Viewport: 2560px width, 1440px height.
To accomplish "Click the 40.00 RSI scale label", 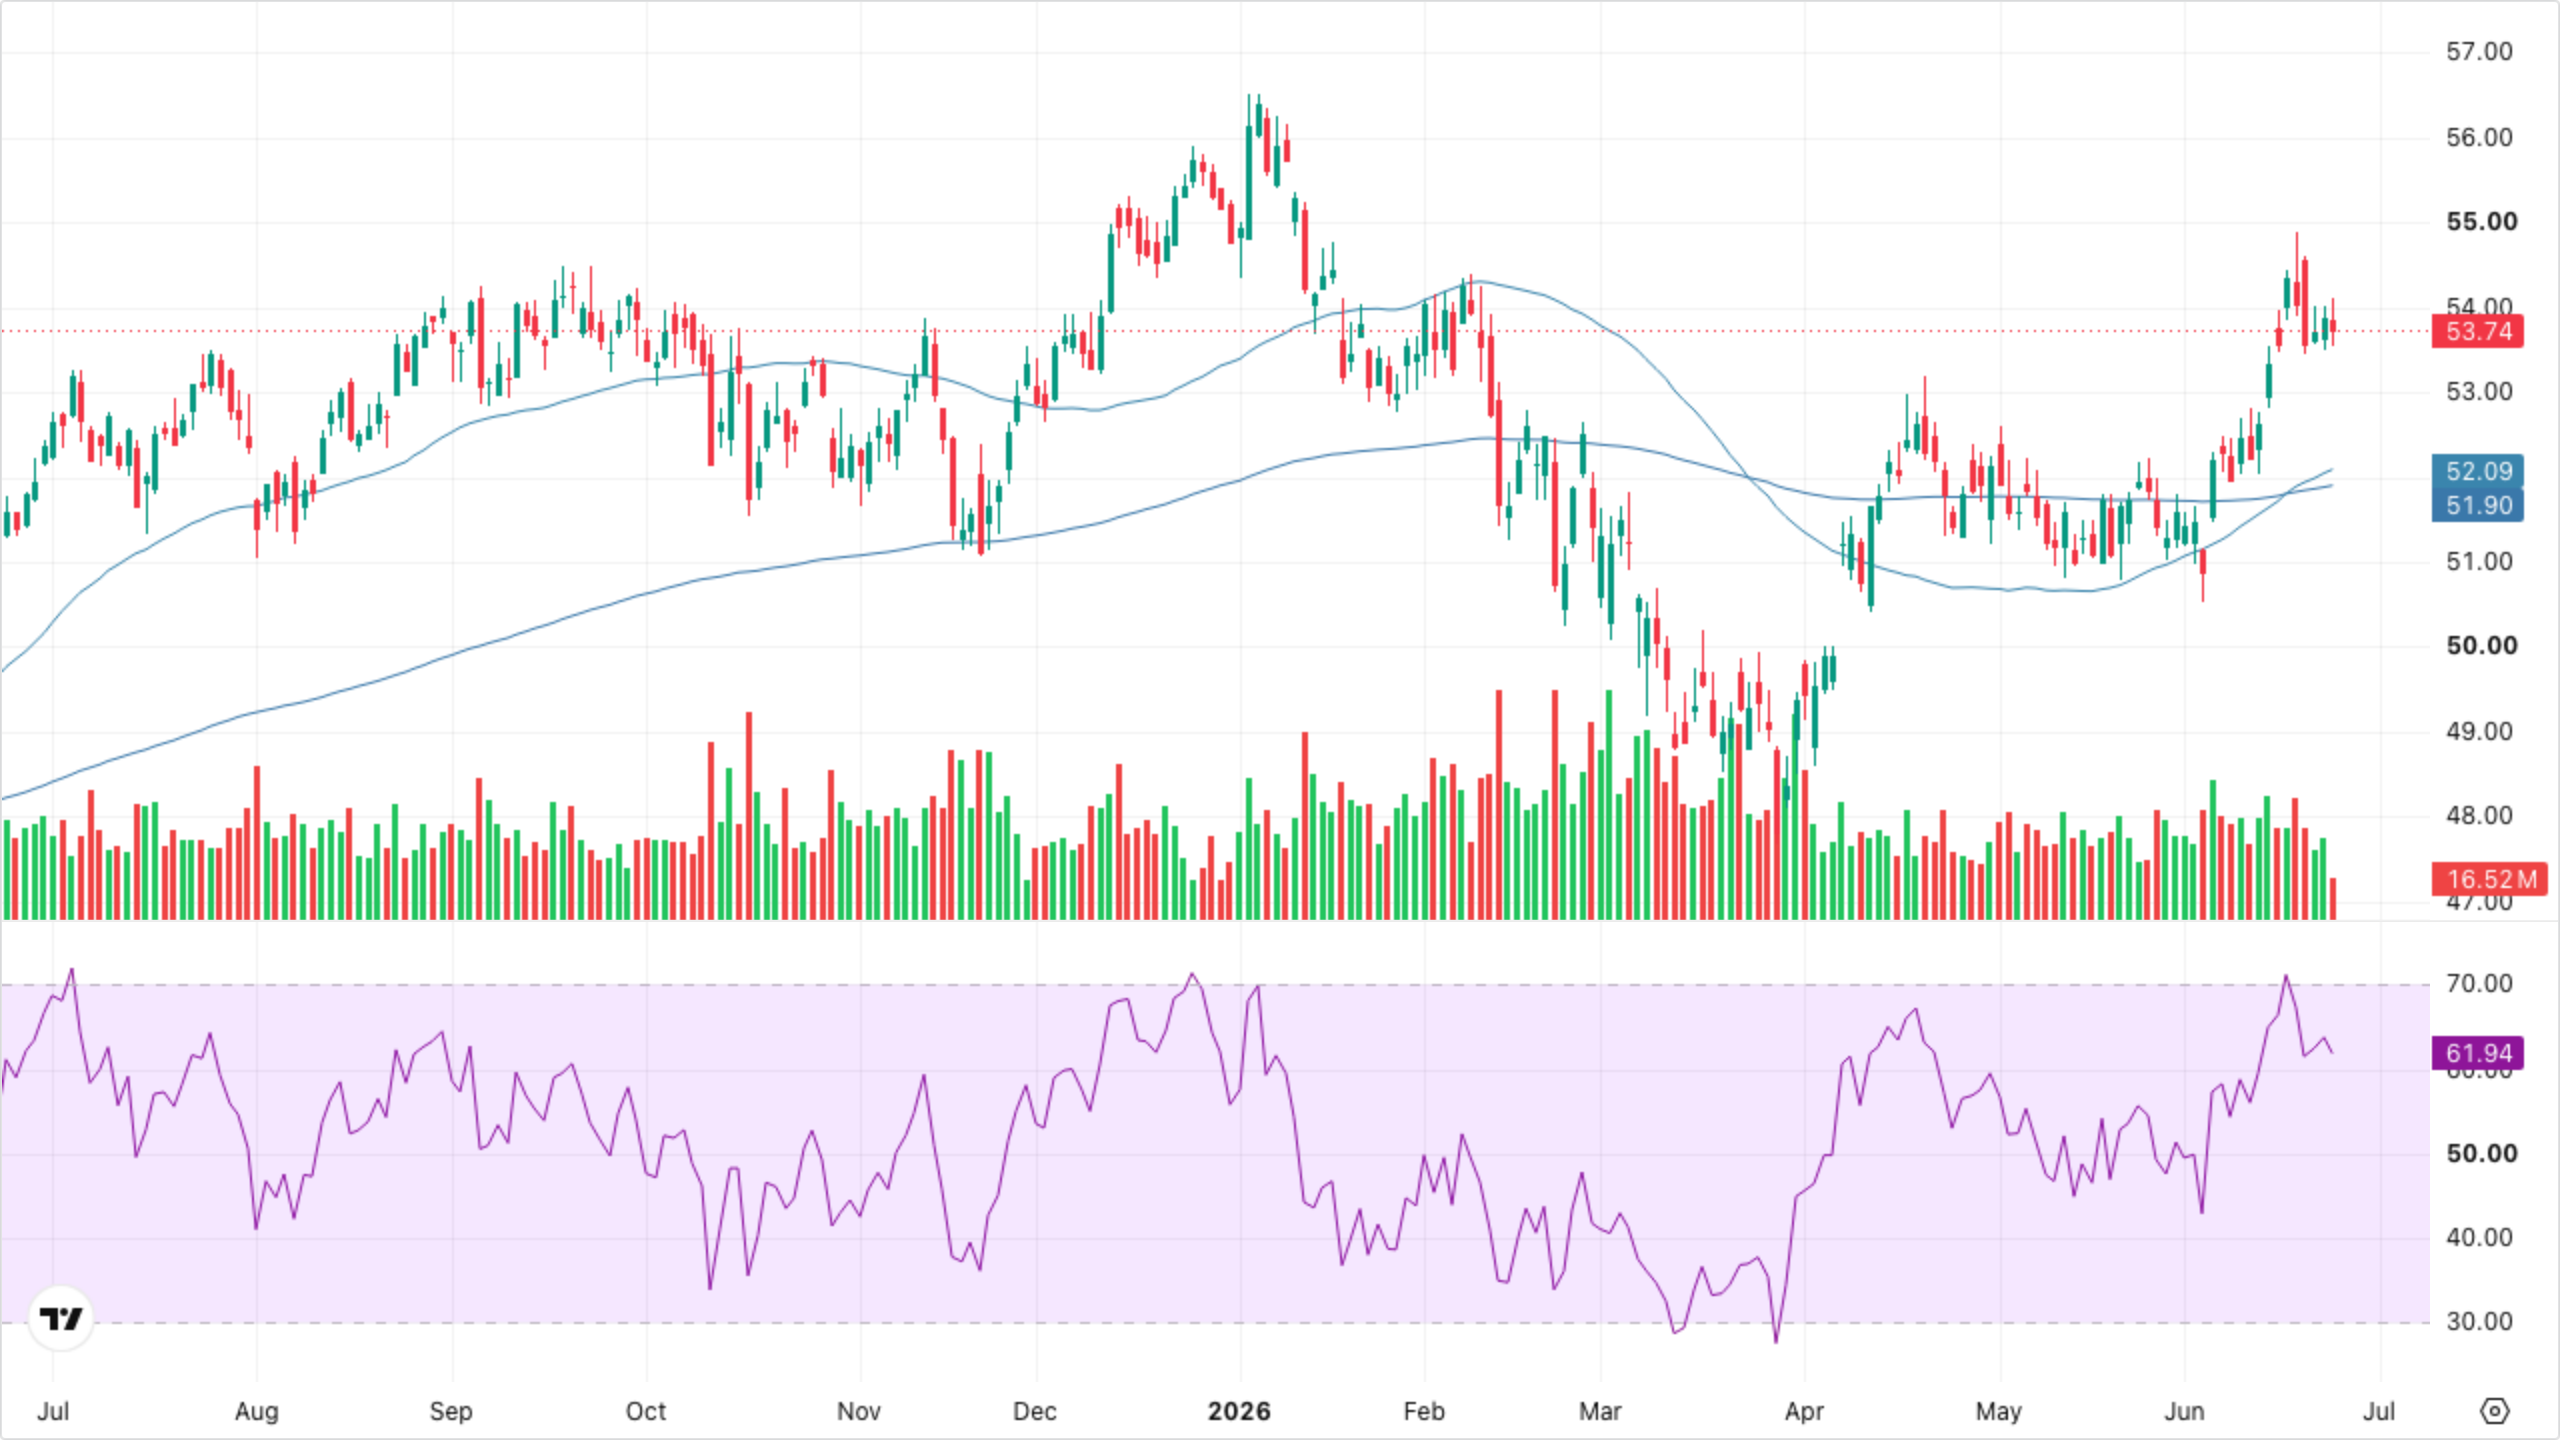I will tap(2479, 1237).
